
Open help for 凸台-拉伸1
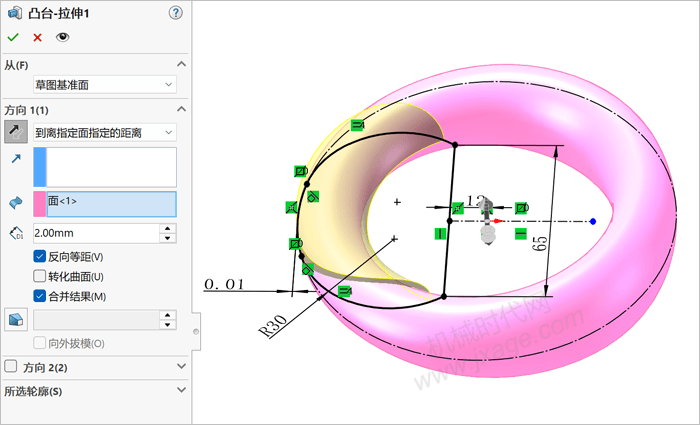(x=175, y=12)
